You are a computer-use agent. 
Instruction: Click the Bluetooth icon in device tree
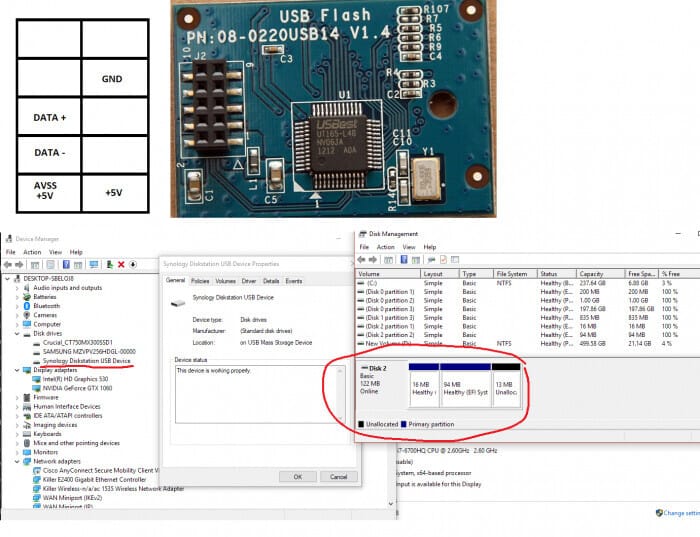pyautogui.click(x=27, y=306)
